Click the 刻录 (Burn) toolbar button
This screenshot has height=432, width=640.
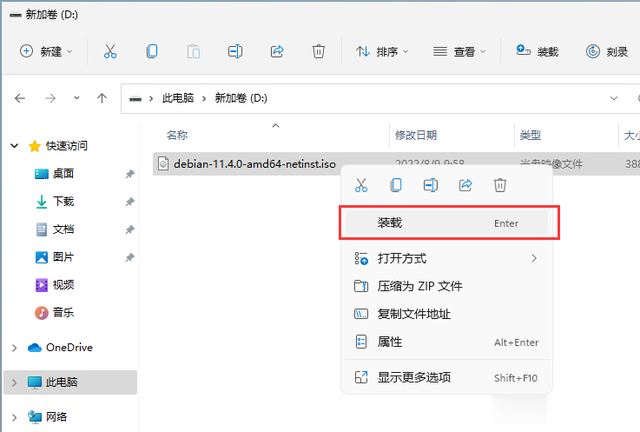point(607,51)
